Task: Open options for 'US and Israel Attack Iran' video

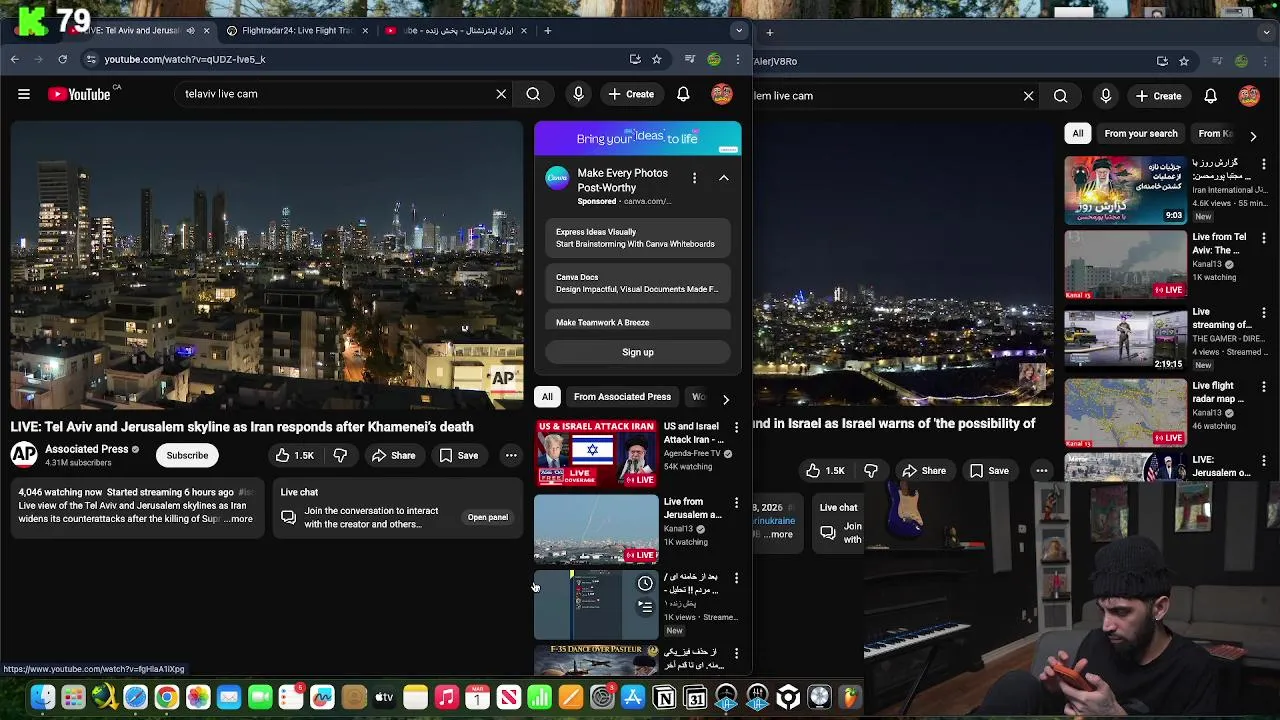Action: (737, 427)
